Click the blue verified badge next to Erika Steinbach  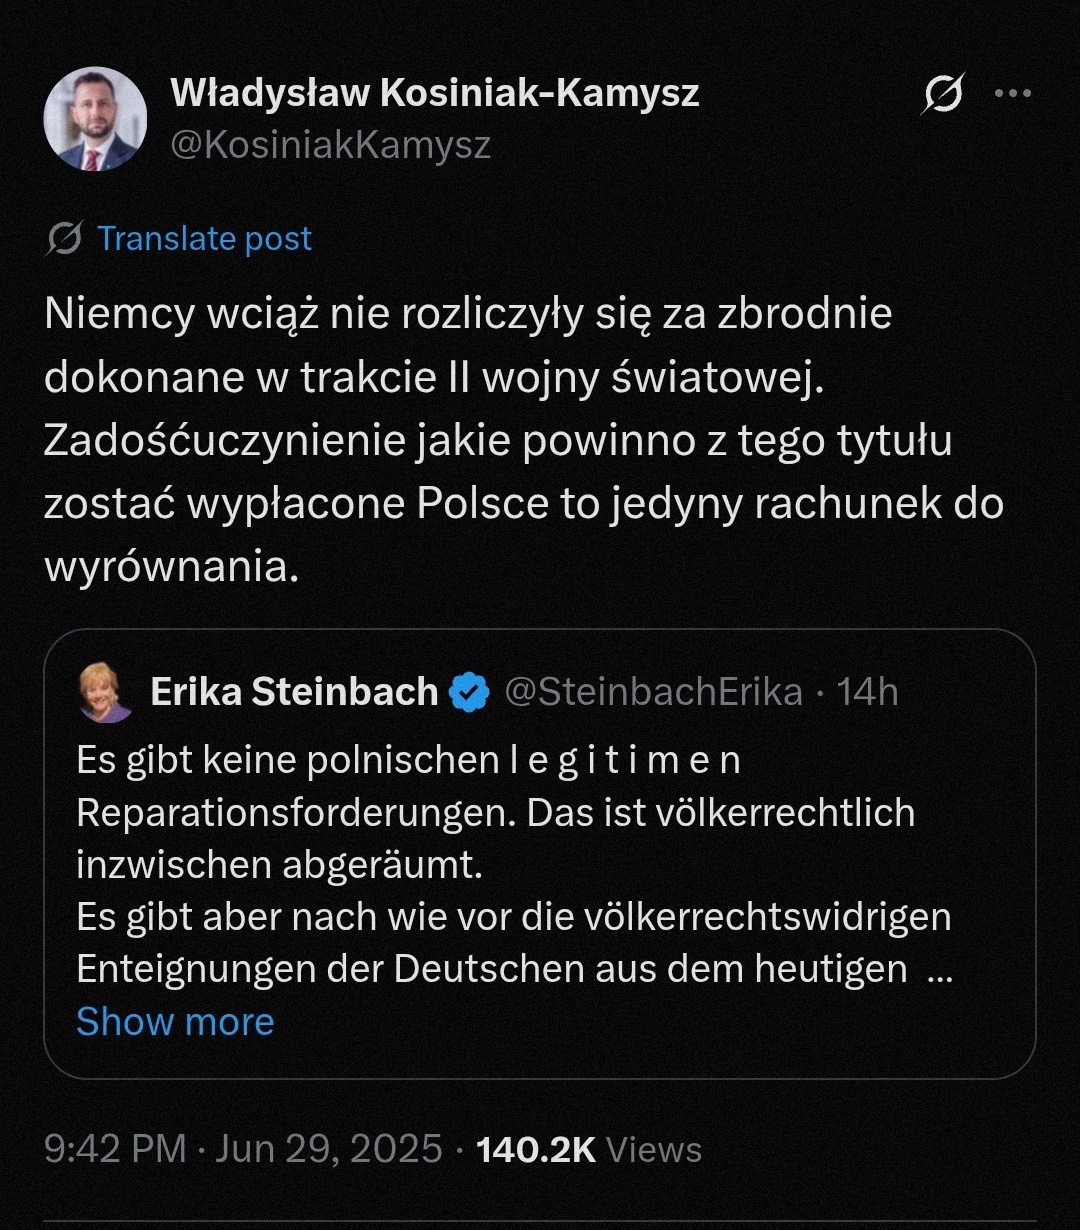(x=469, y=692)
